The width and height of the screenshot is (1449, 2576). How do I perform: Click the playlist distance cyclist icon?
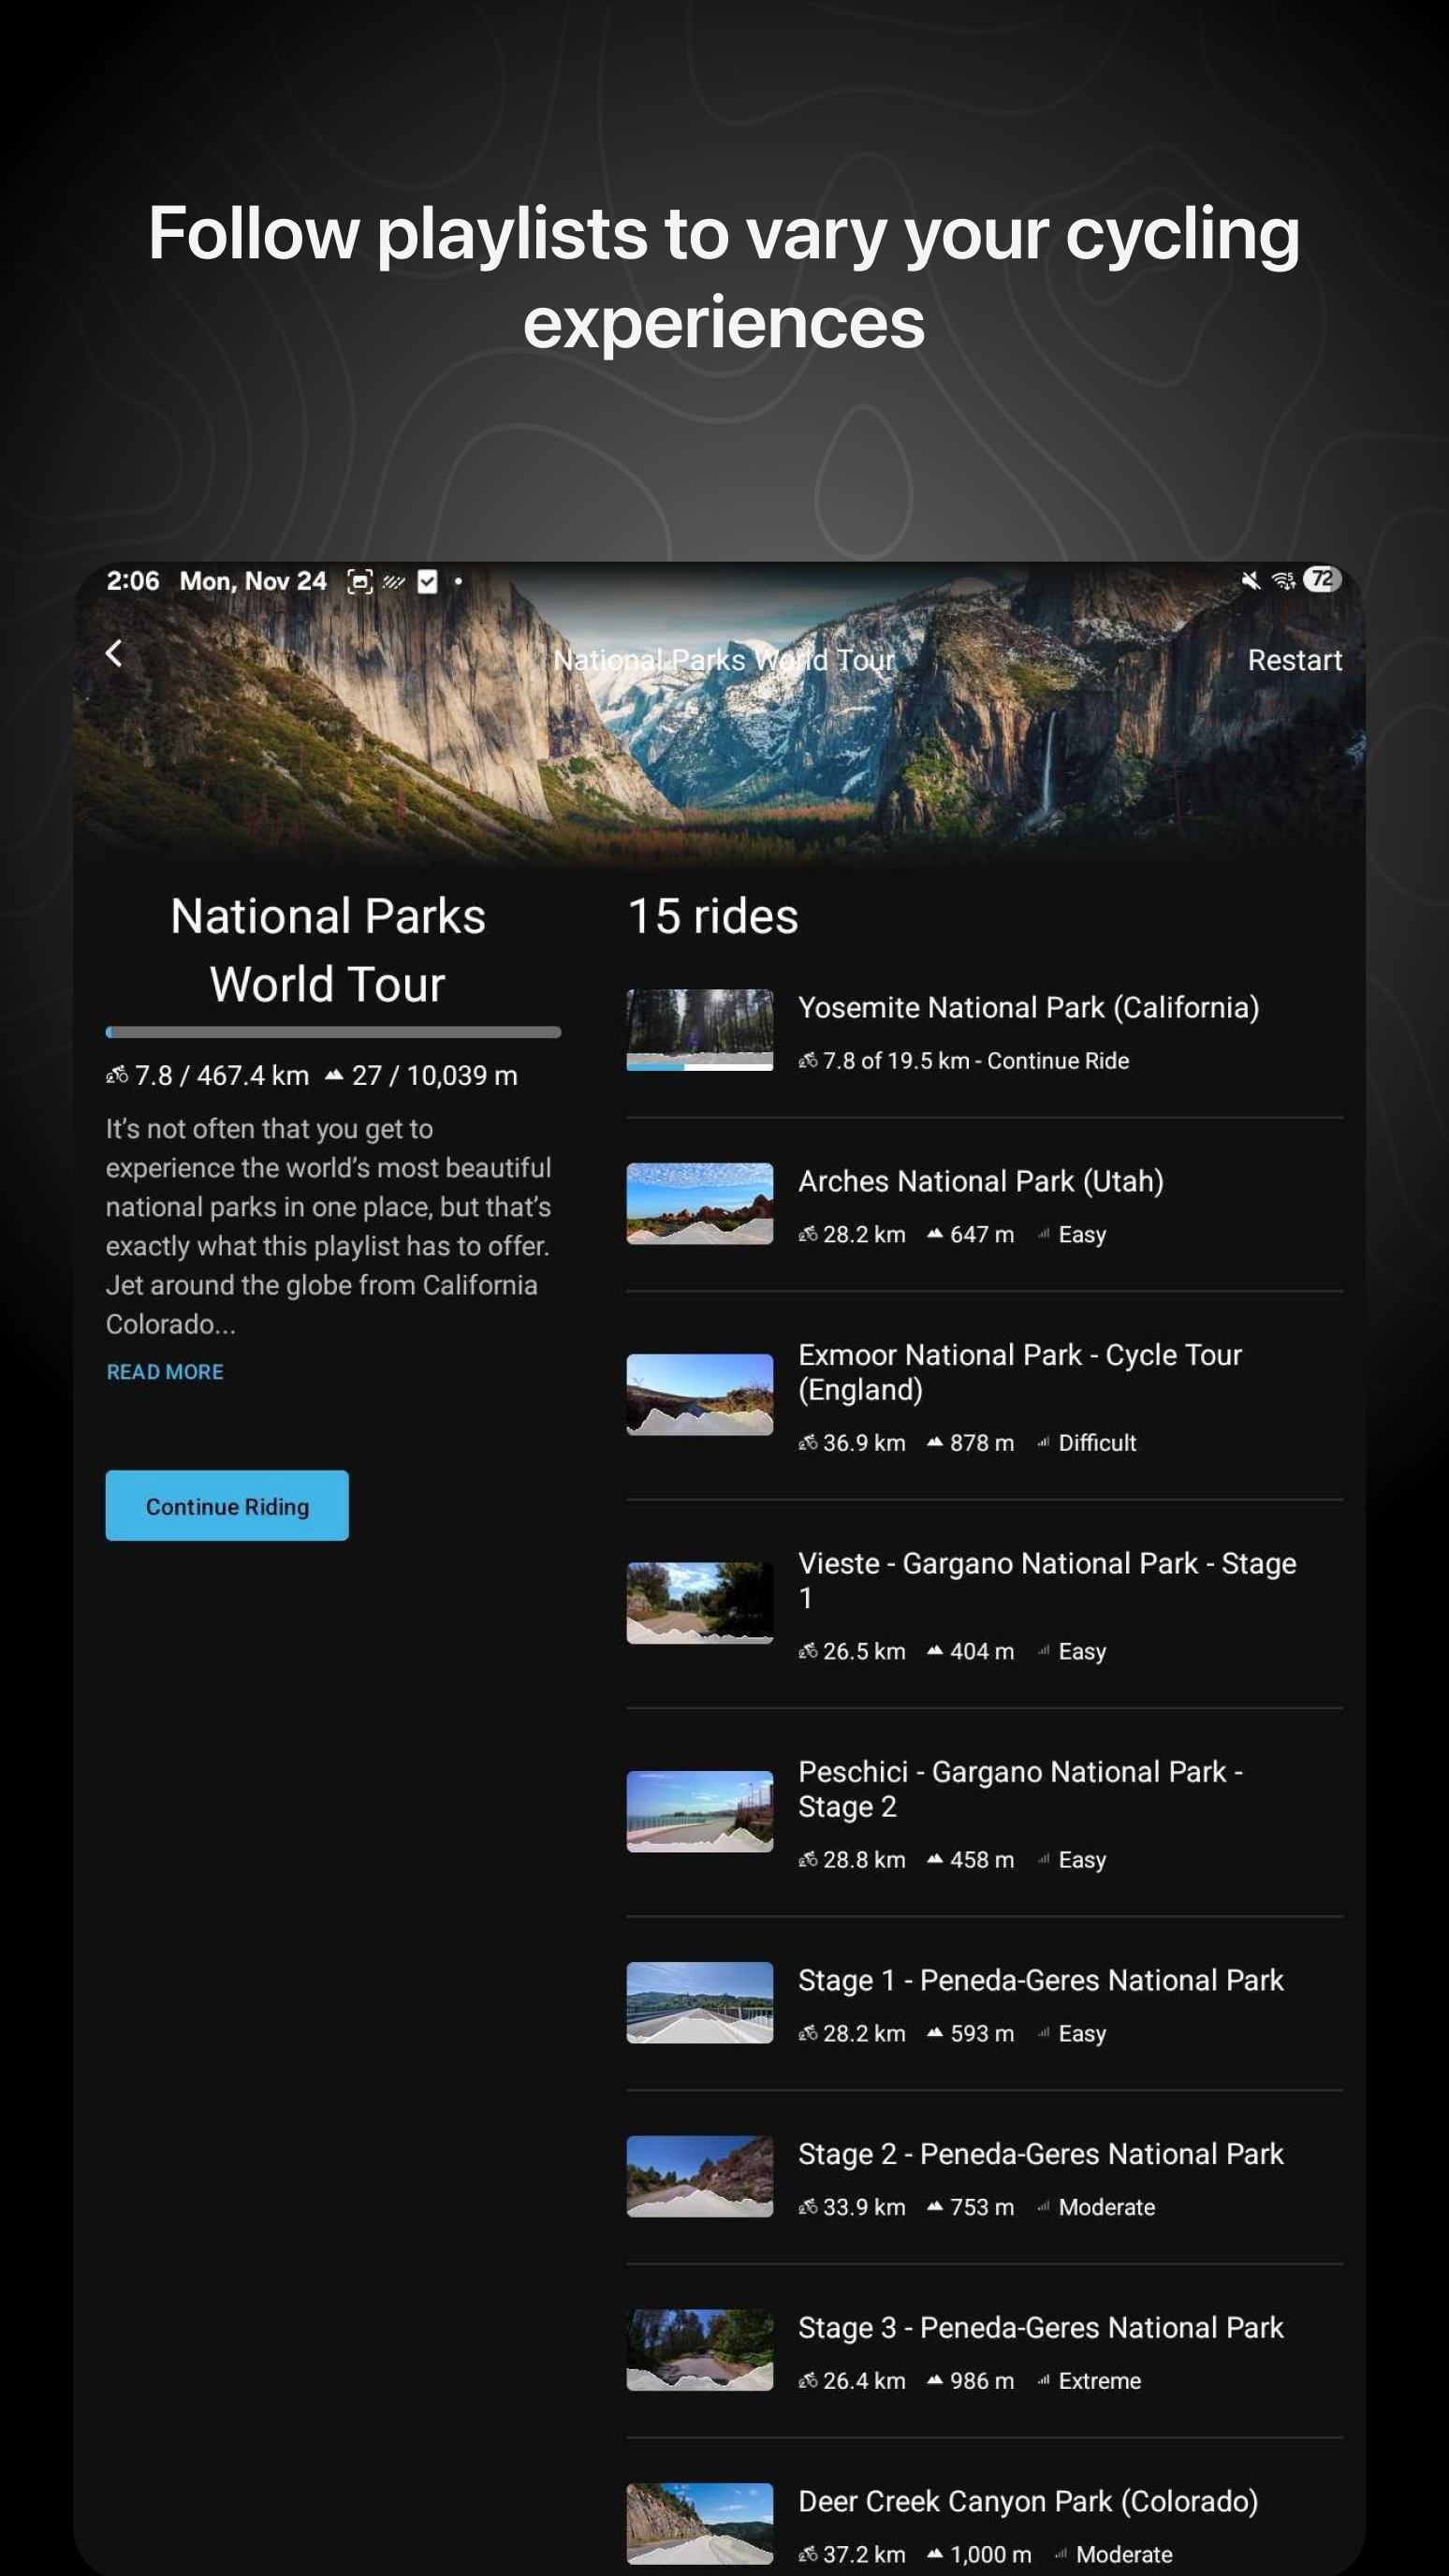[117, 1075]
